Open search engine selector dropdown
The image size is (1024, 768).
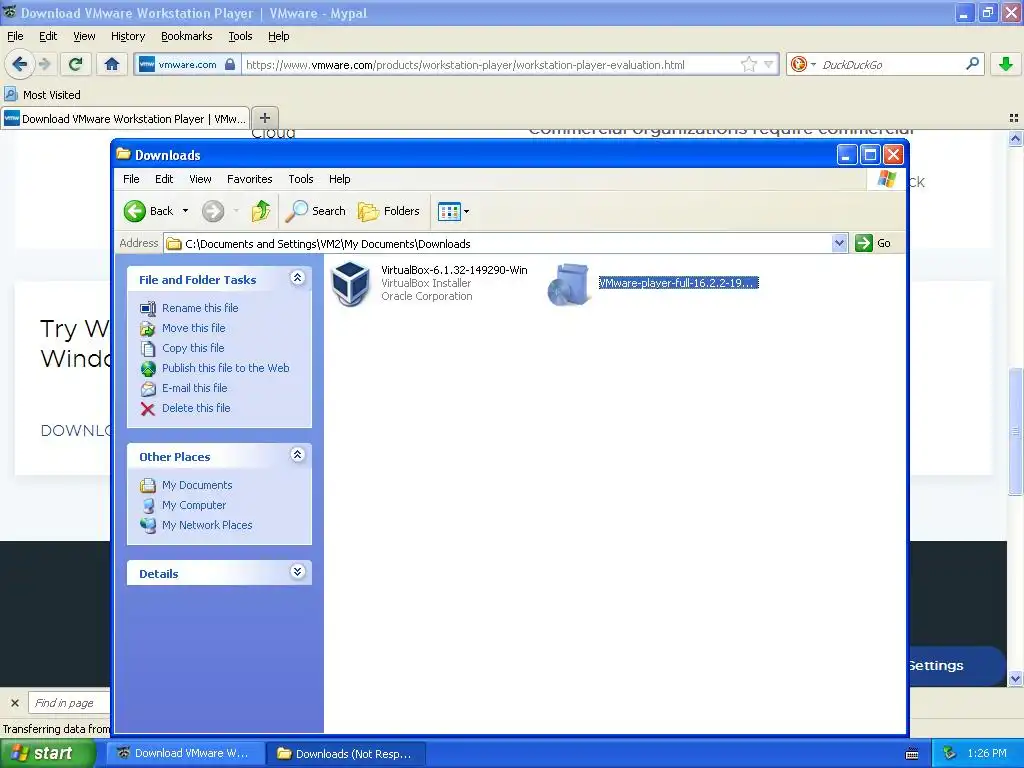[x=814, y=64]
